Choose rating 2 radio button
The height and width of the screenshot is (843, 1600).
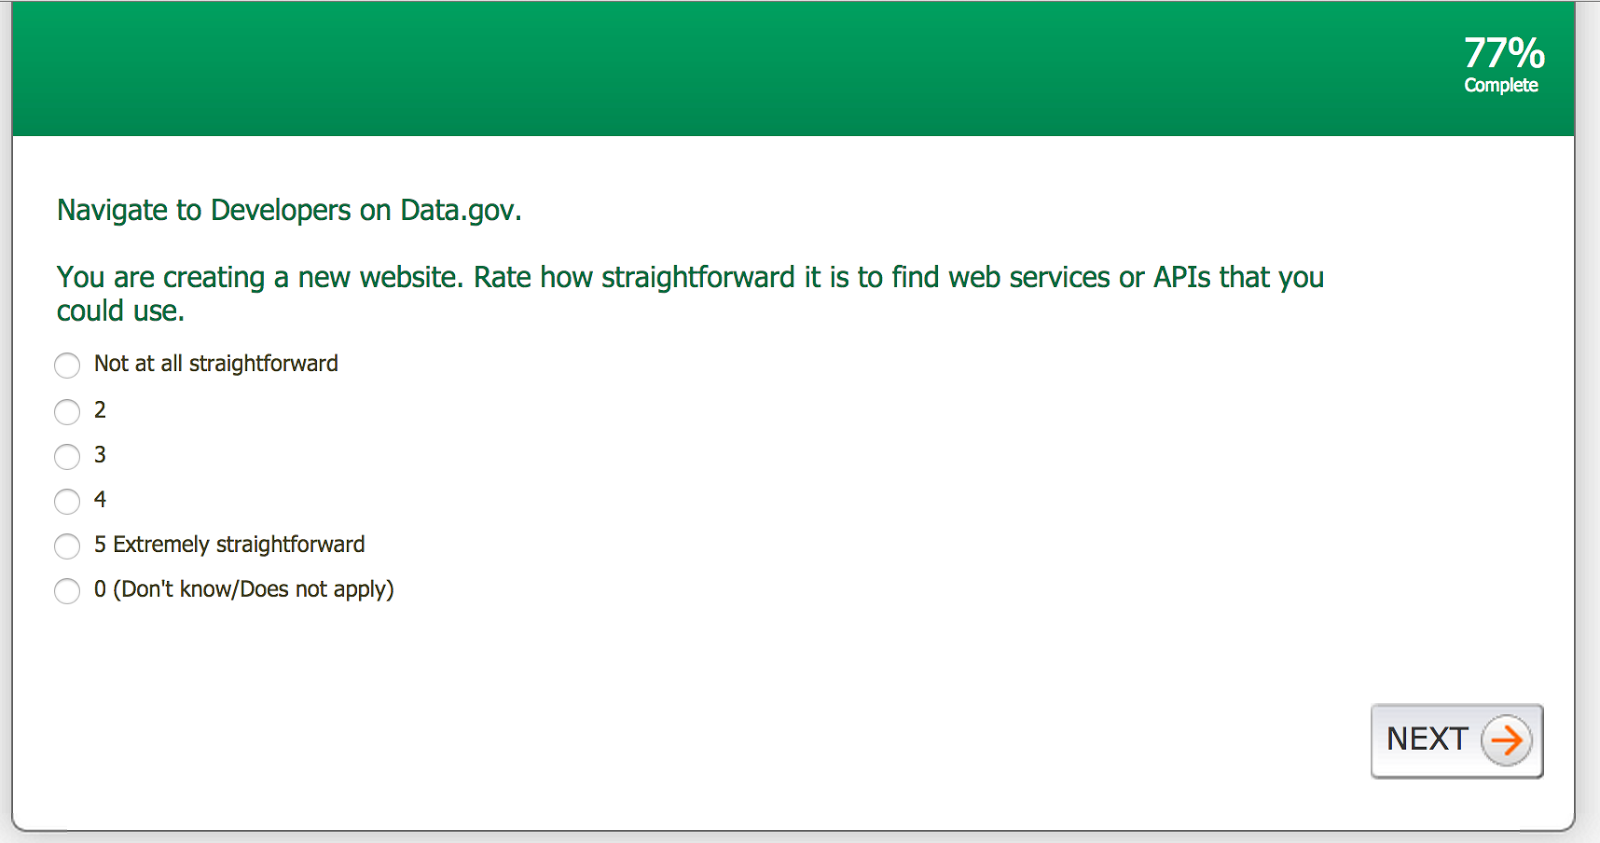point(67,411)
